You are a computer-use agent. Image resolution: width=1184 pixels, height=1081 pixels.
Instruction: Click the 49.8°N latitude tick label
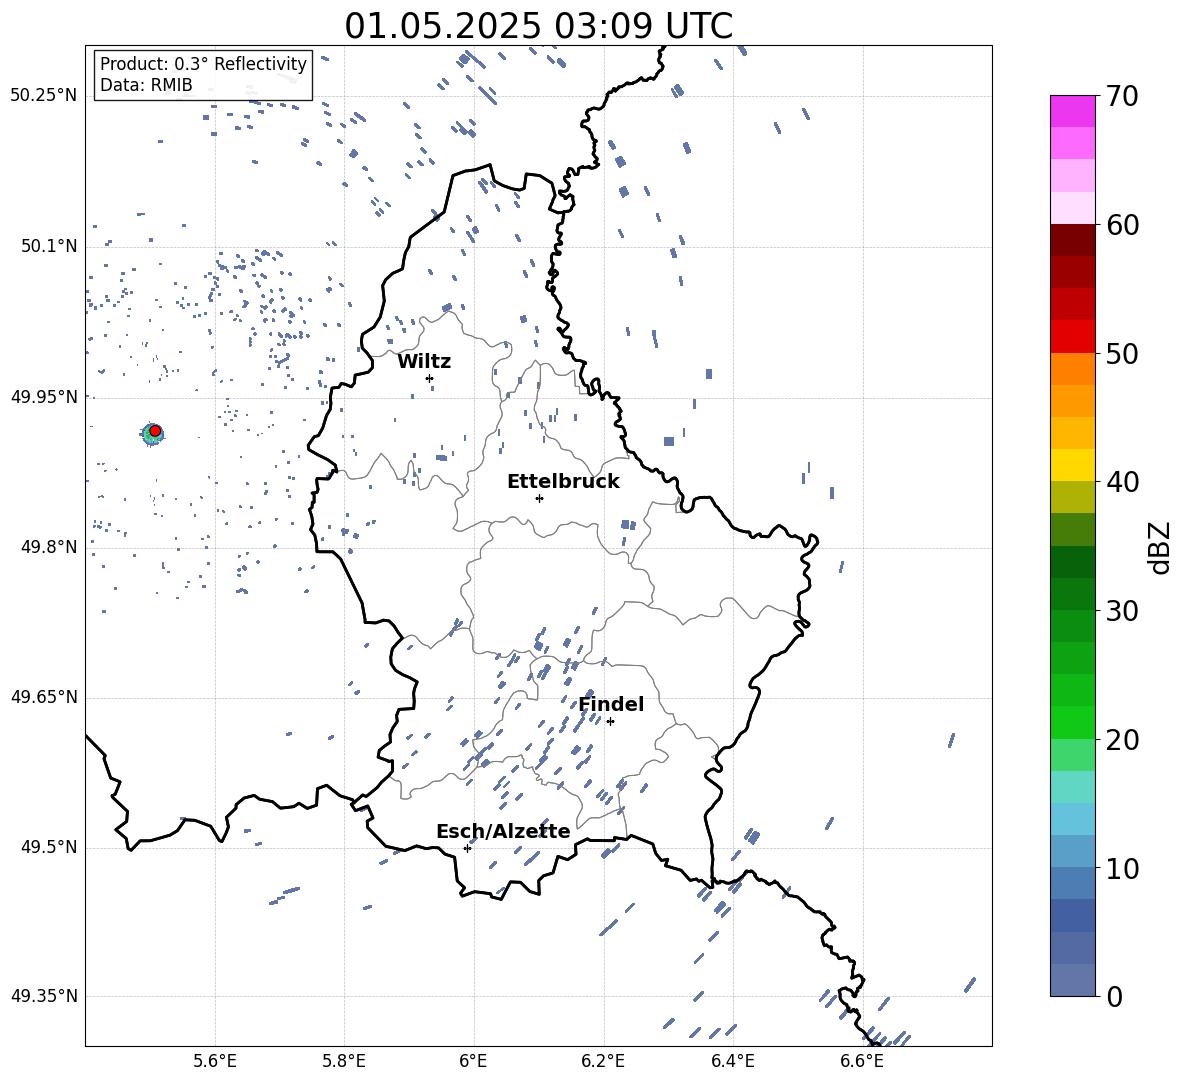coord(49,547)
